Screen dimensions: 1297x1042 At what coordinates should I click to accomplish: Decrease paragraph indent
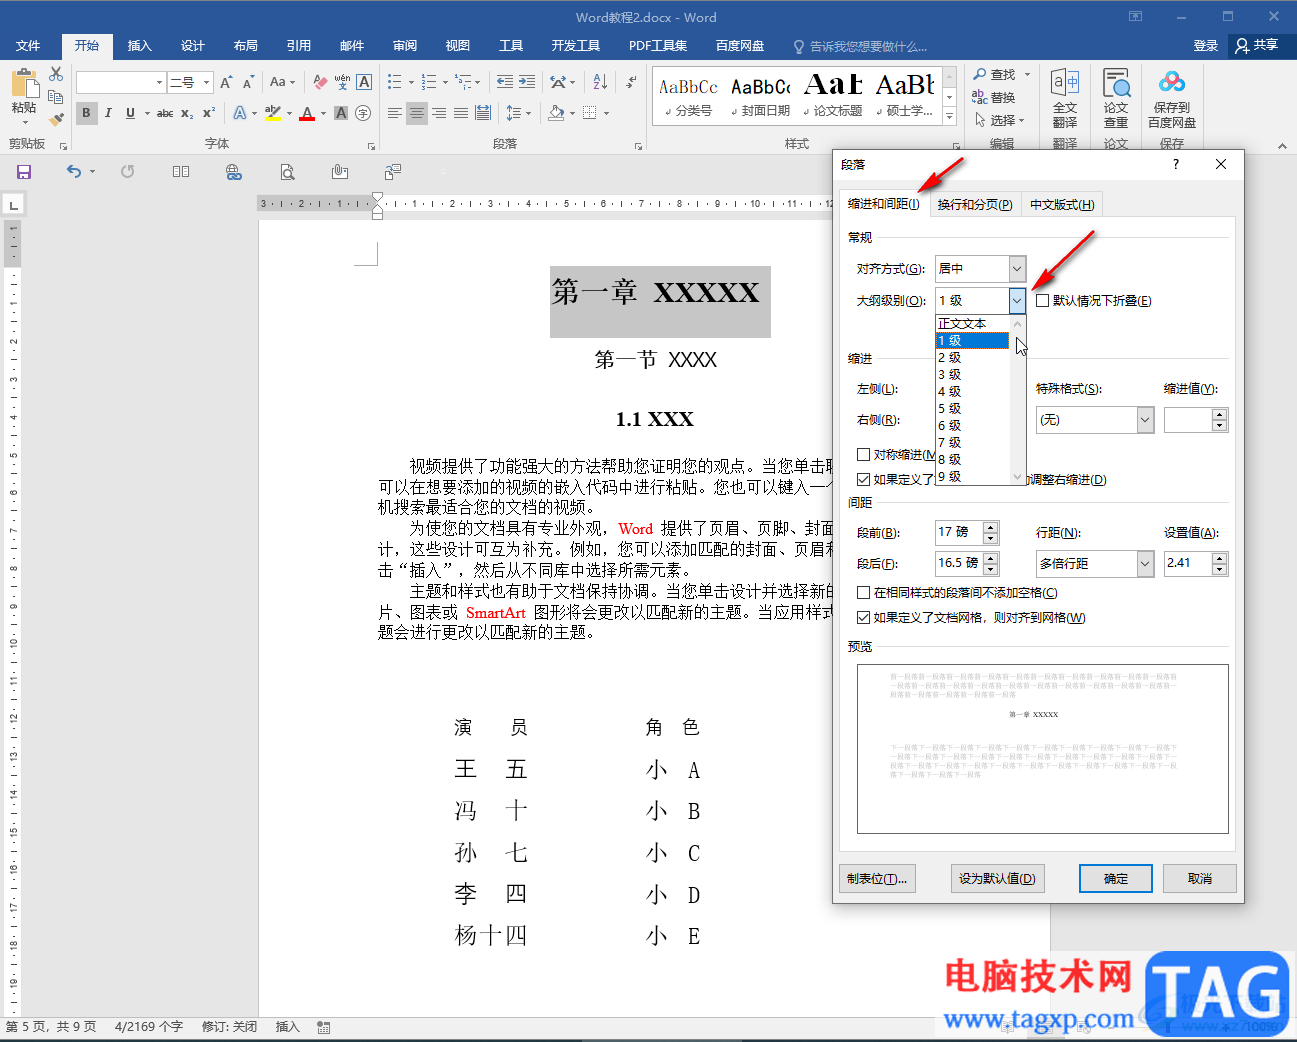tap(505, 82)
